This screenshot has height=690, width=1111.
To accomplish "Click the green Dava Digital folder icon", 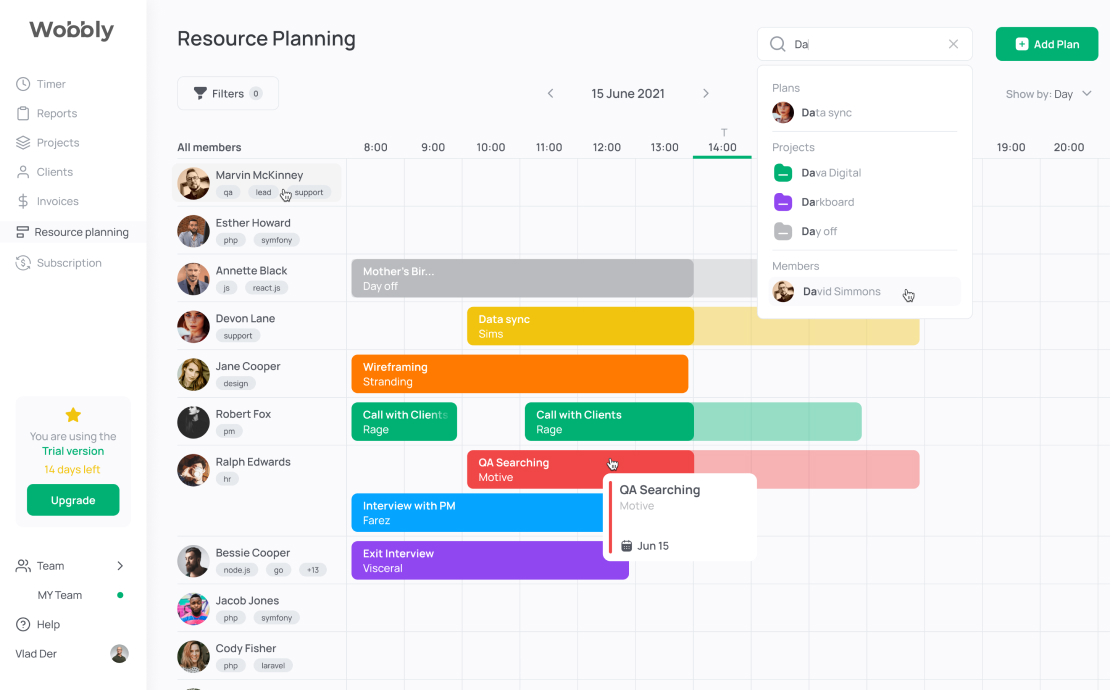I will click(x=783, y=173).
